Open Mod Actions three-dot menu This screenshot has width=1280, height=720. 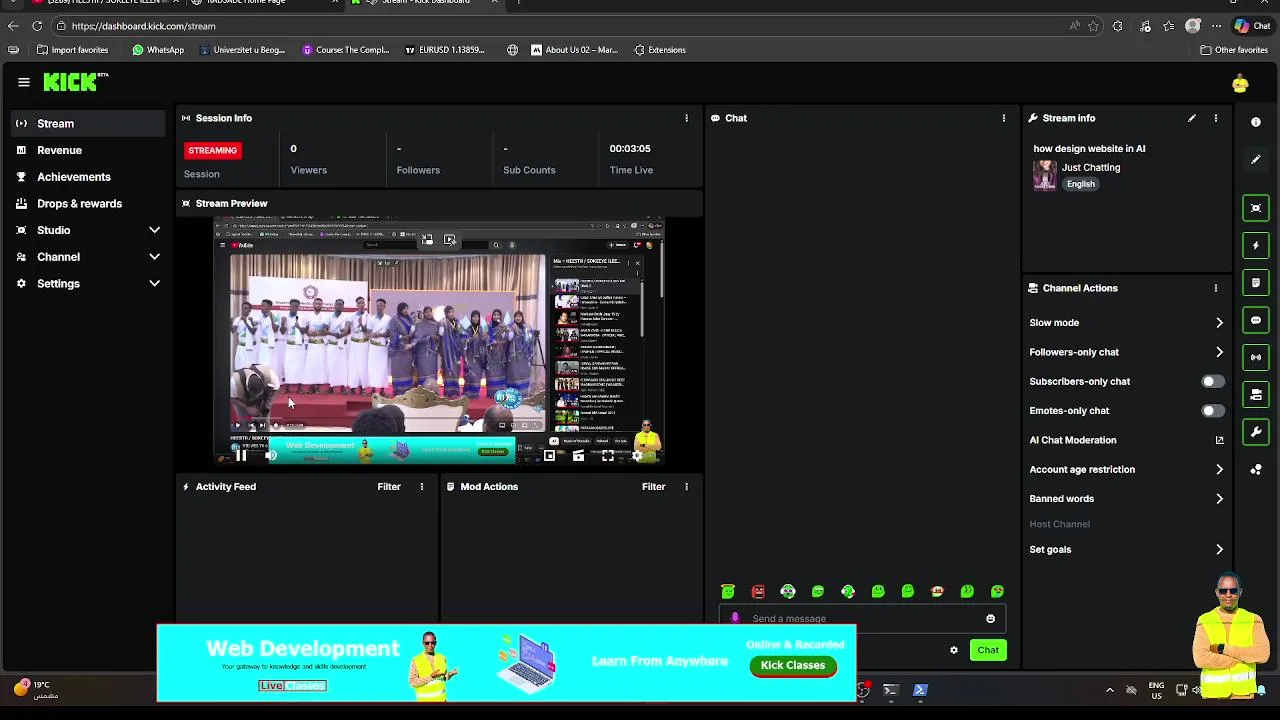[x=686, y=487]
